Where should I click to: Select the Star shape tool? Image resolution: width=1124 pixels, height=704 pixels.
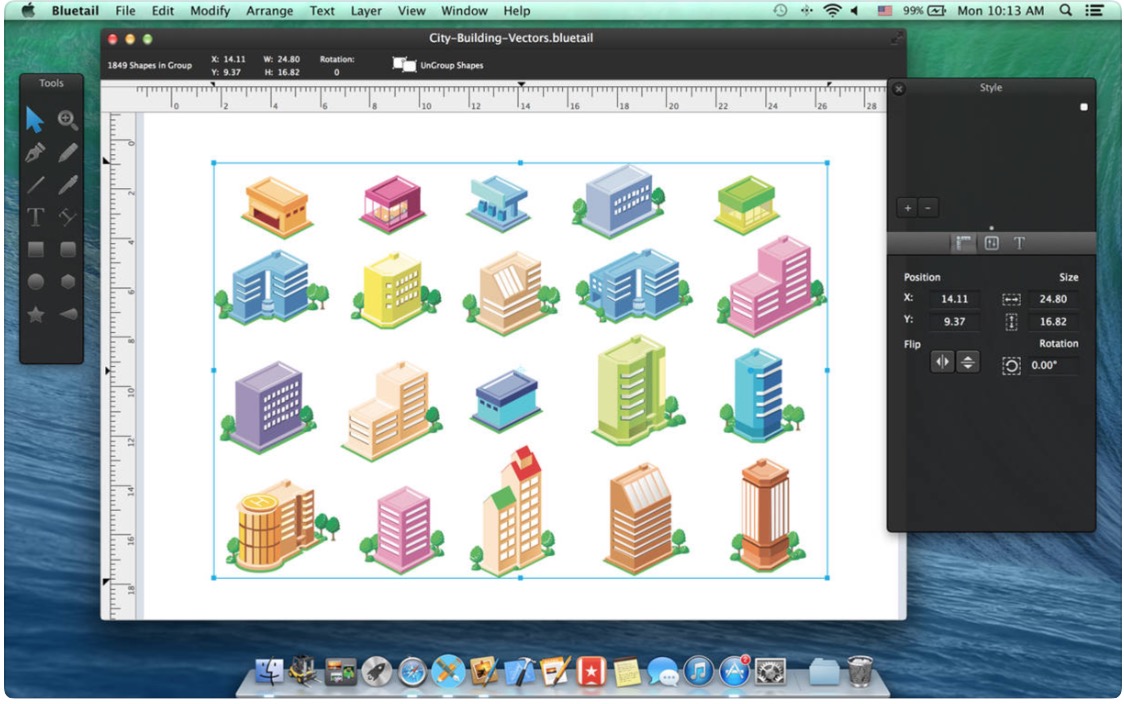pyautogui.click(x=35, y=314)
